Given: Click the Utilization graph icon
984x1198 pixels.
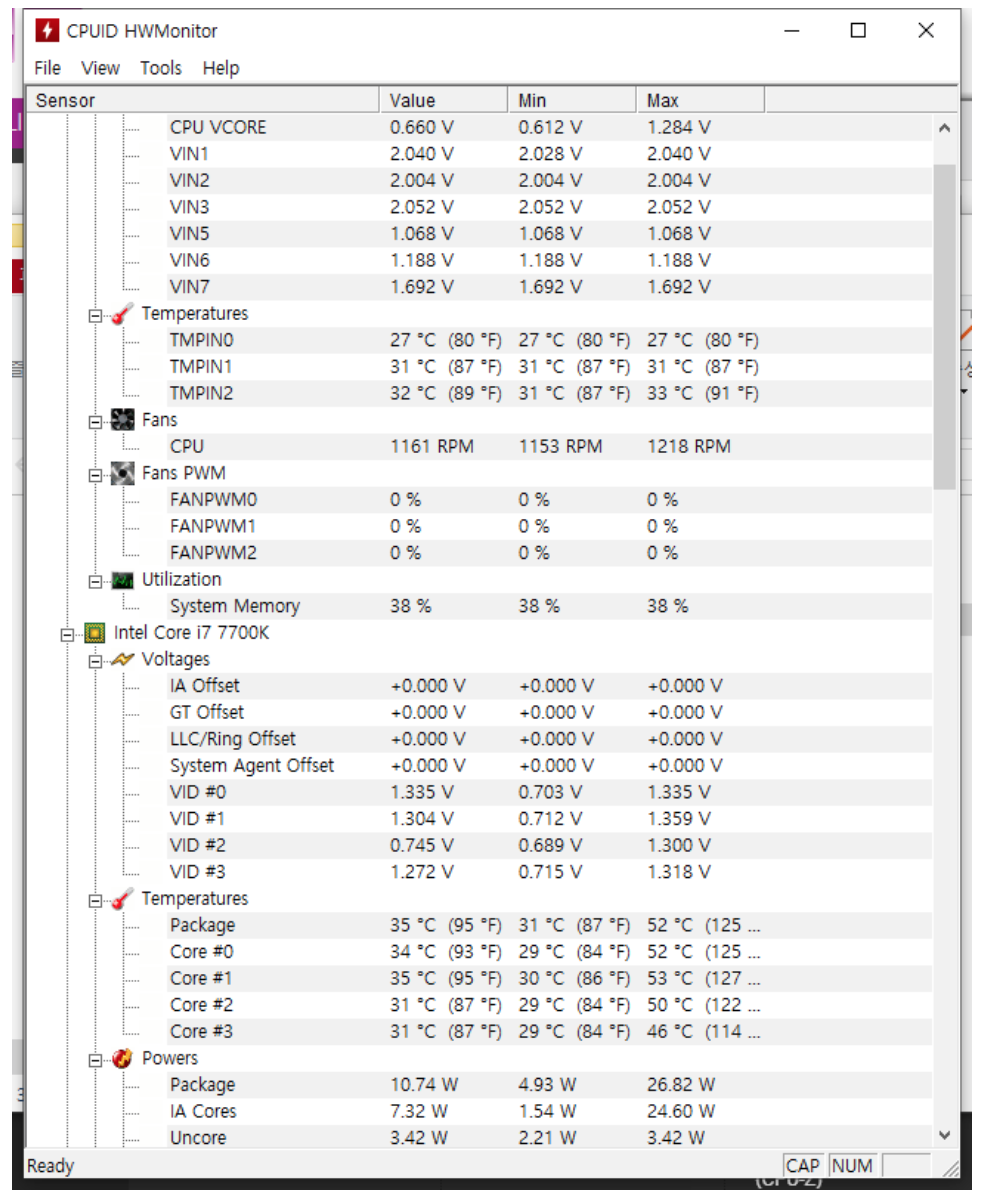Looking at the screenshot, I should coord(122,581).
